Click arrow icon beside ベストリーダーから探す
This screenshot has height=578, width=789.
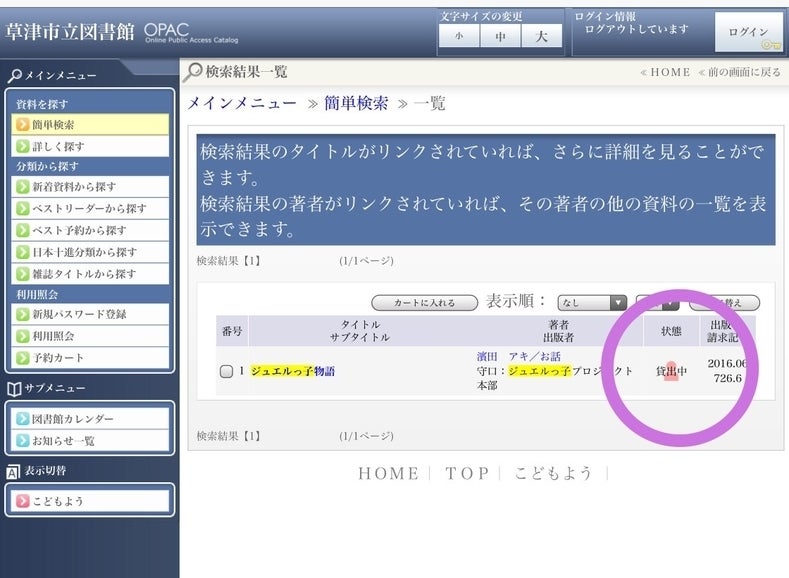(x=24, y=209)
